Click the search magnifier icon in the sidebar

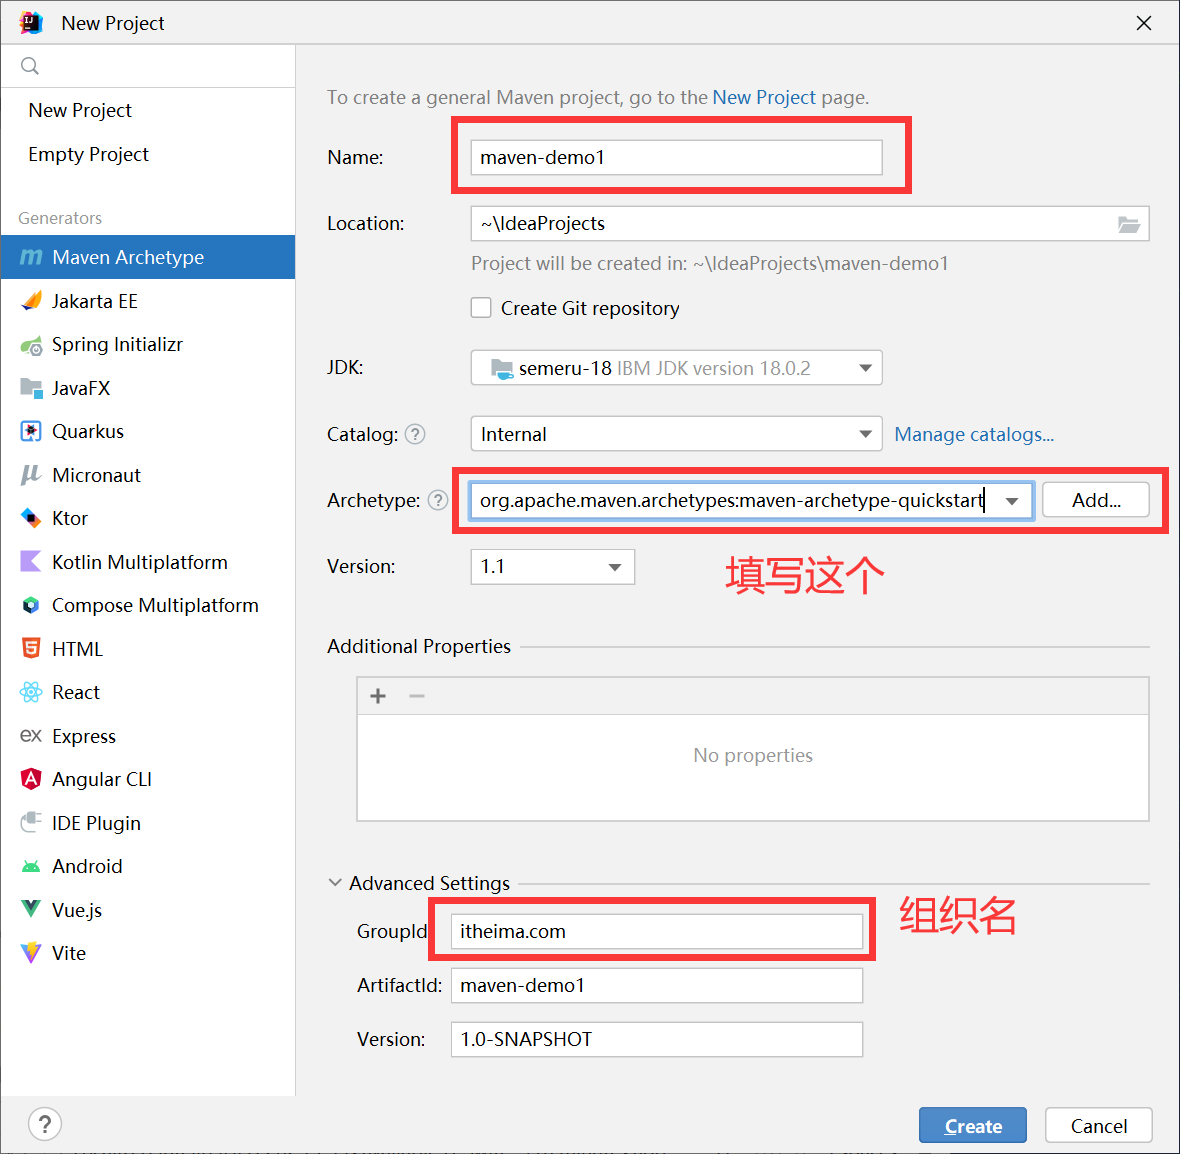click(29, 66)
